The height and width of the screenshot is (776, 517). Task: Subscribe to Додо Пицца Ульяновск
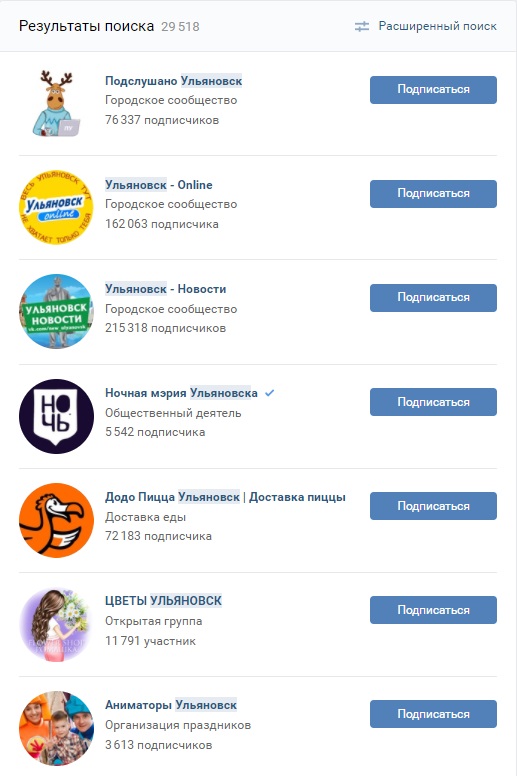(x=433, y=506)
